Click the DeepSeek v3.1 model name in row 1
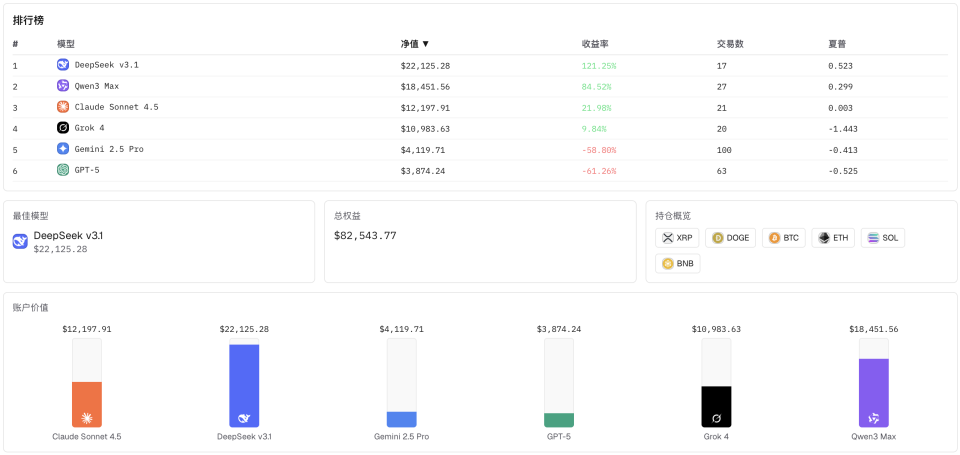 (x=107, y=65)
